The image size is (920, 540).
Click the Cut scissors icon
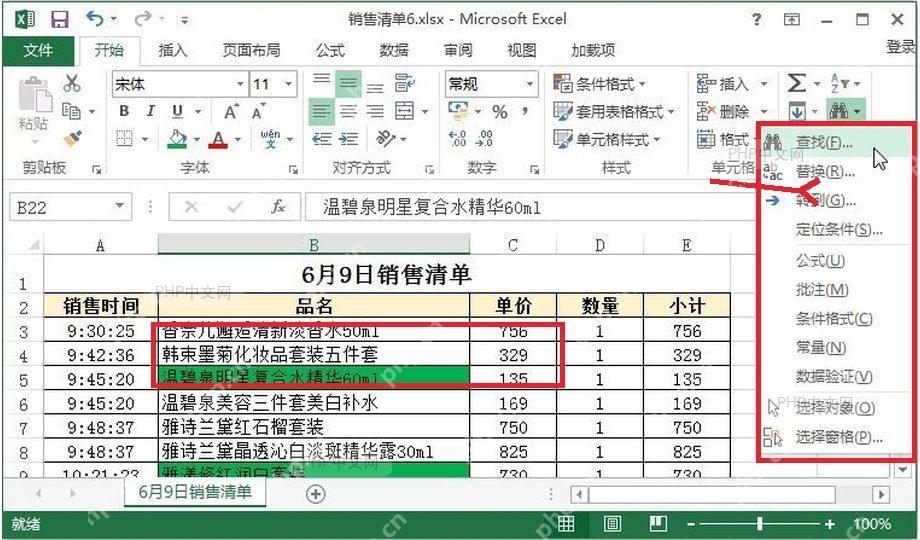click(72, 83)
